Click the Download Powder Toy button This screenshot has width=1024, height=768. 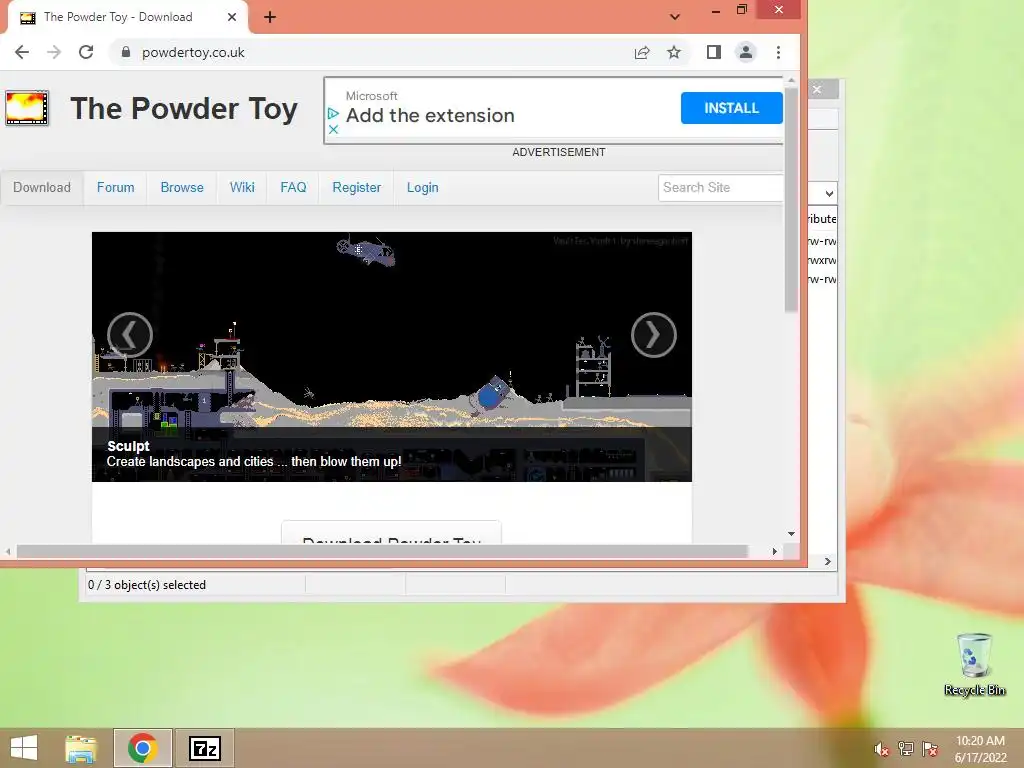[392, 532]
